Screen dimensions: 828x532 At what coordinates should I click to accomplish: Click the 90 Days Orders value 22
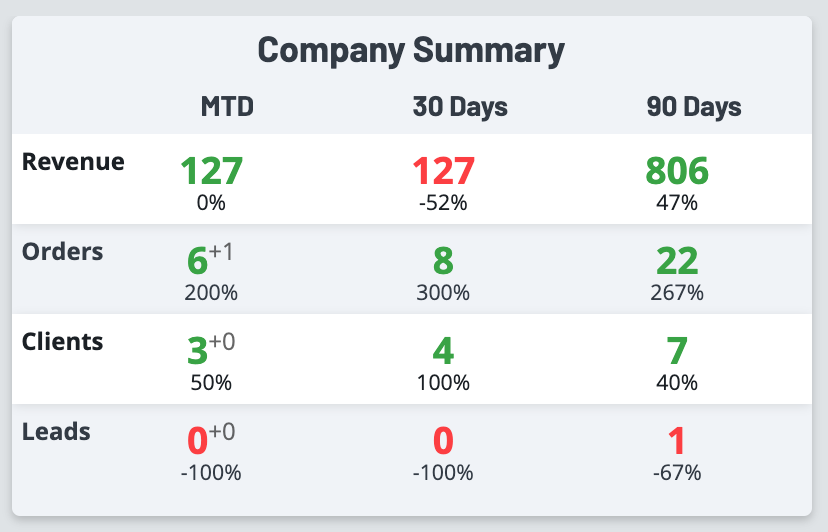[x=677, y=261]
